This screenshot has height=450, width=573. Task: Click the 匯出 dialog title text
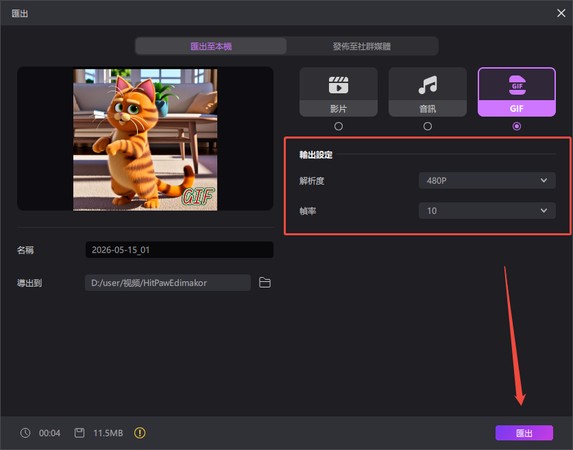tap(20, 14)
